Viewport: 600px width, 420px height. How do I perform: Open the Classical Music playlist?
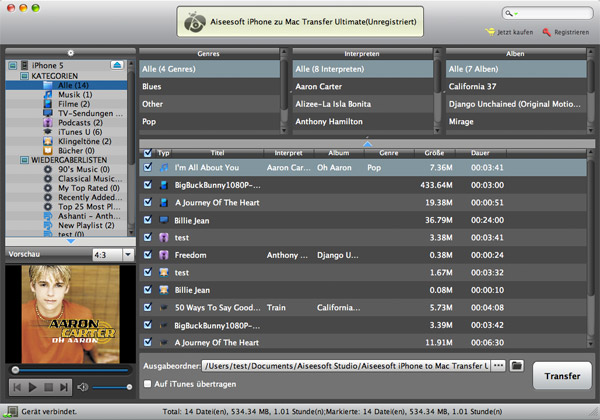(90, 179)
